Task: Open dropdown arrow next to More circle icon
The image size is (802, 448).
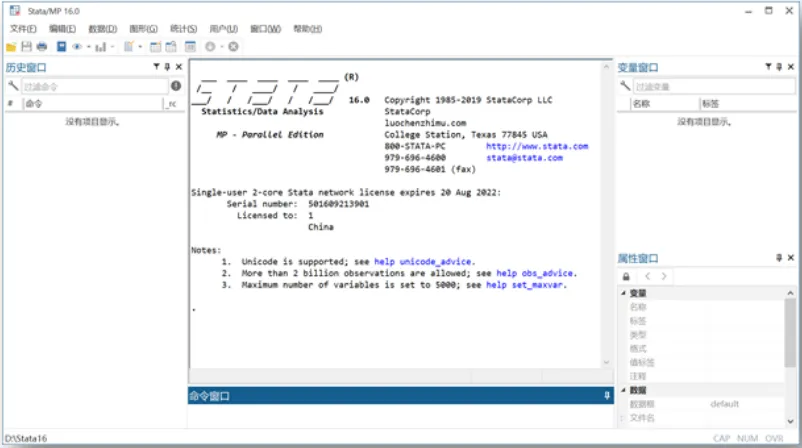Action: (x=221, y=47)
